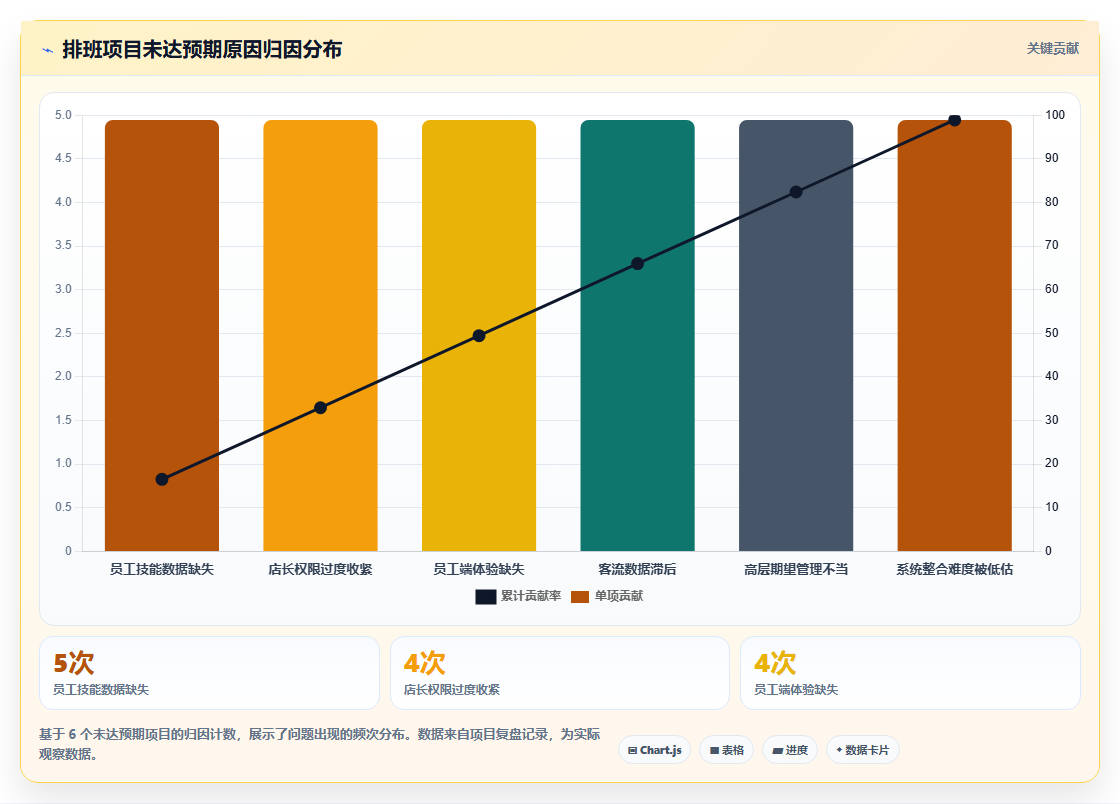Click the teal 客流数据滞后 bar
This screenshot has width=1120, height=804.
[x=638, y=336]
